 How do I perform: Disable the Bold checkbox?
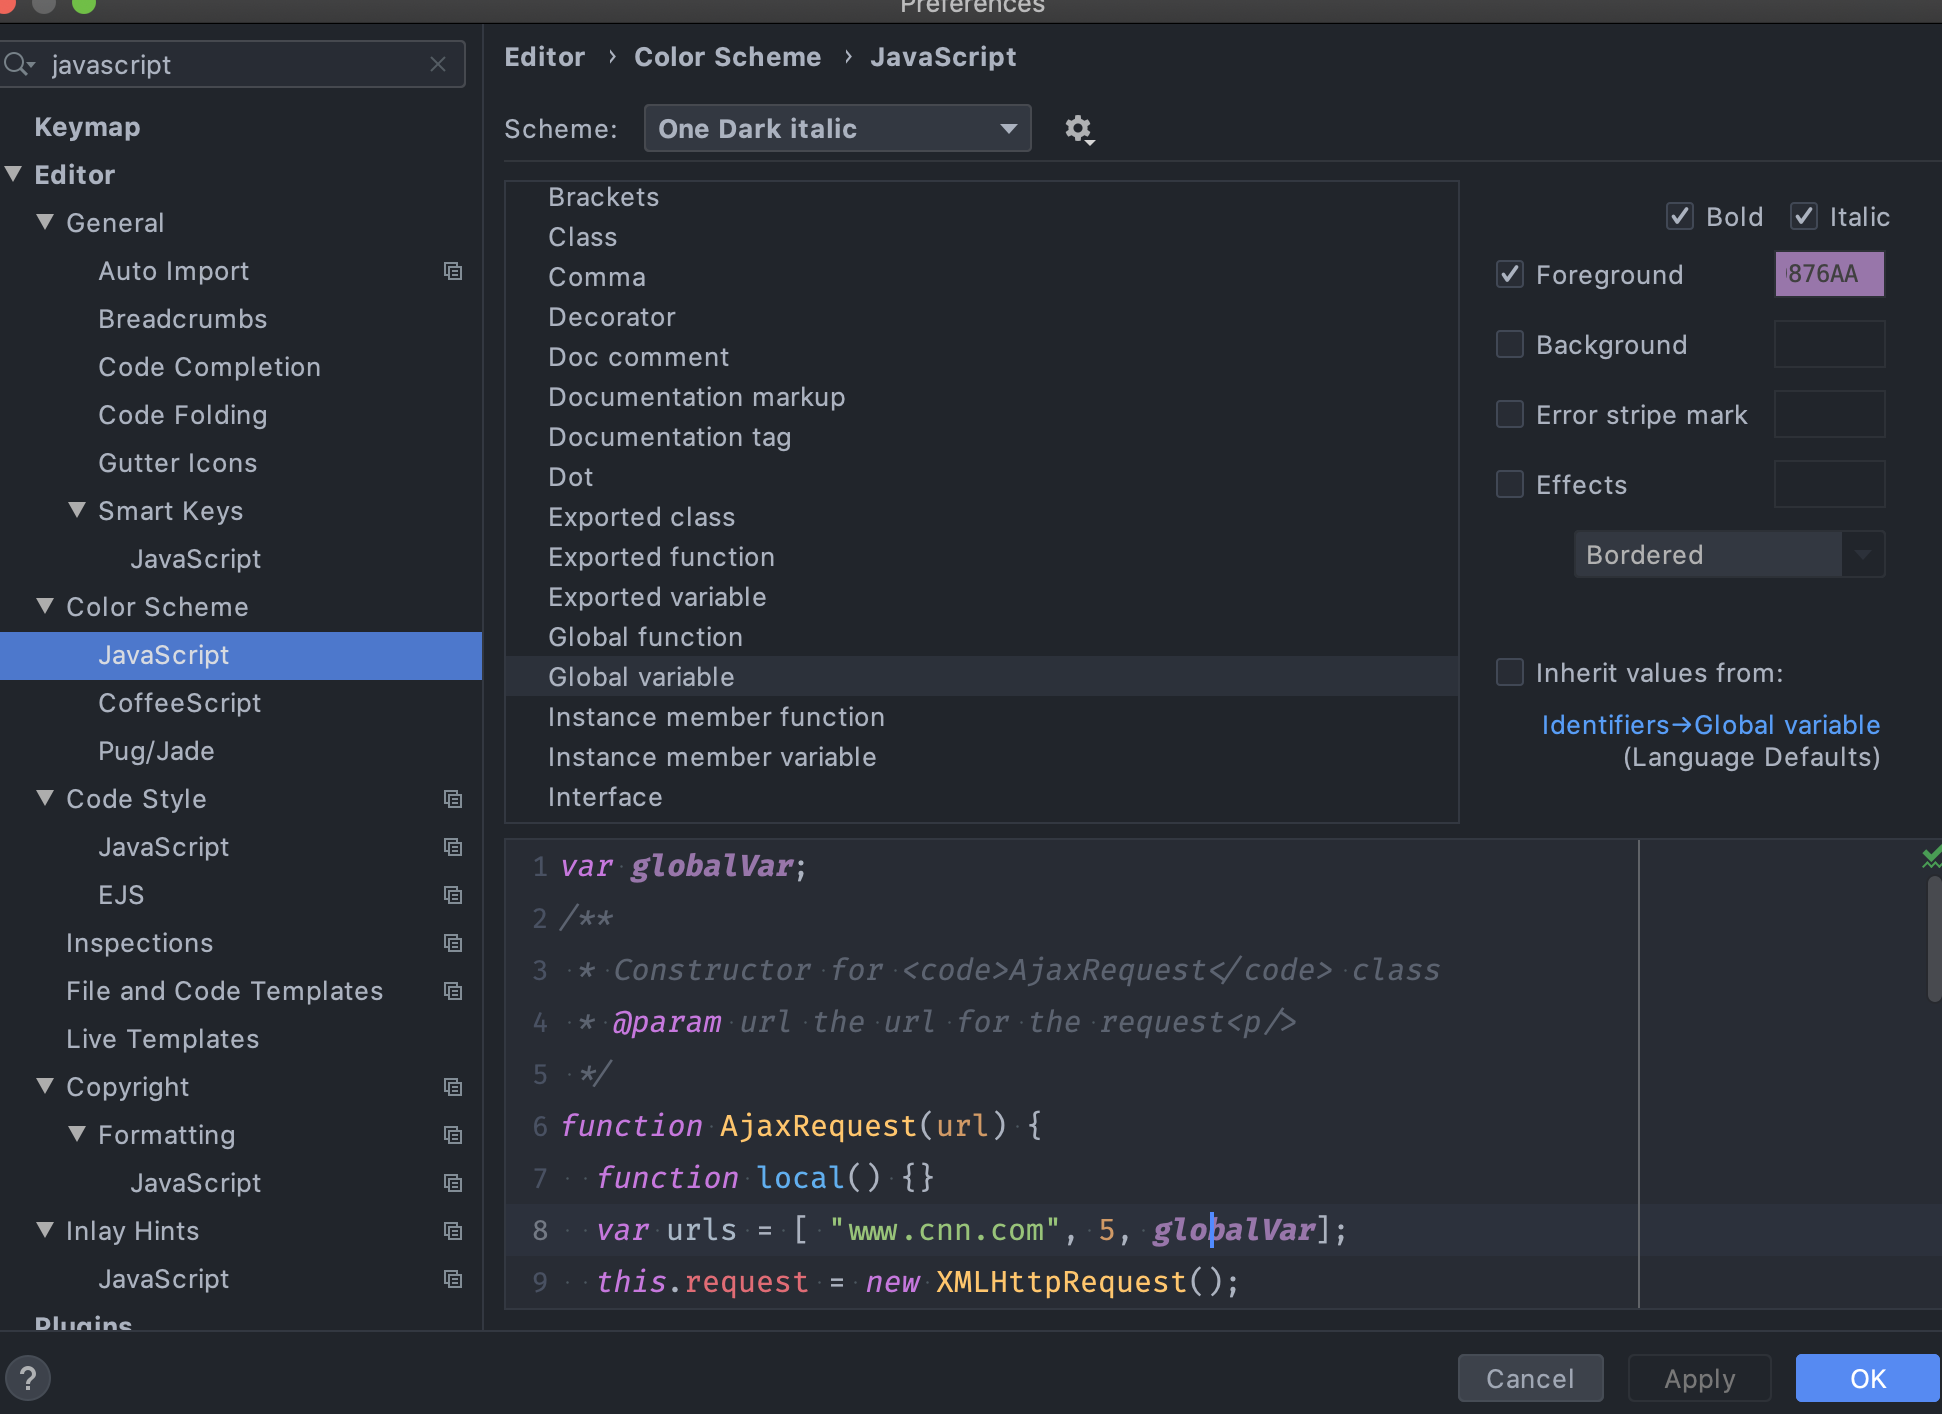click(x=1679, y=216)
